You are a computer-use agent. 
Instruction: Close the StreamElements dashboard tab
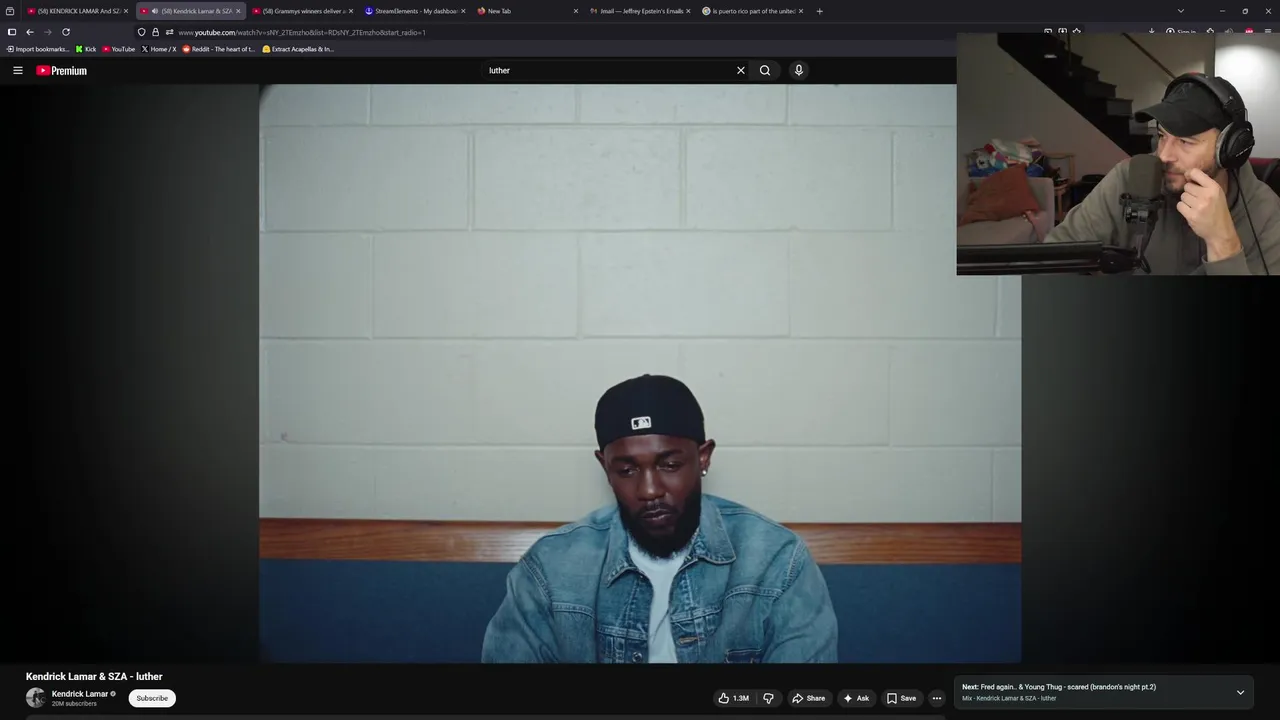463,11
